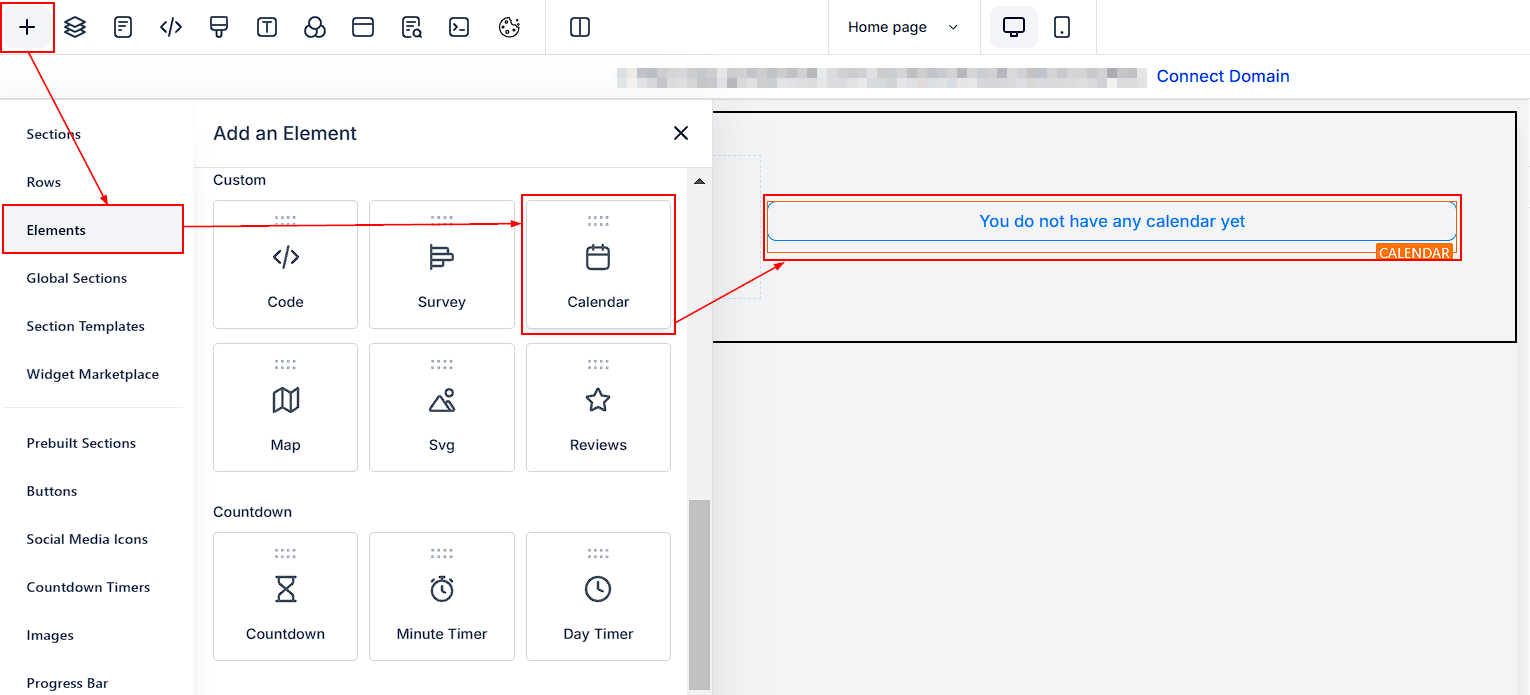Select the calendar placeholder on canvas
Viewport: 1530px width, 695px height.
pos(1111,221)
